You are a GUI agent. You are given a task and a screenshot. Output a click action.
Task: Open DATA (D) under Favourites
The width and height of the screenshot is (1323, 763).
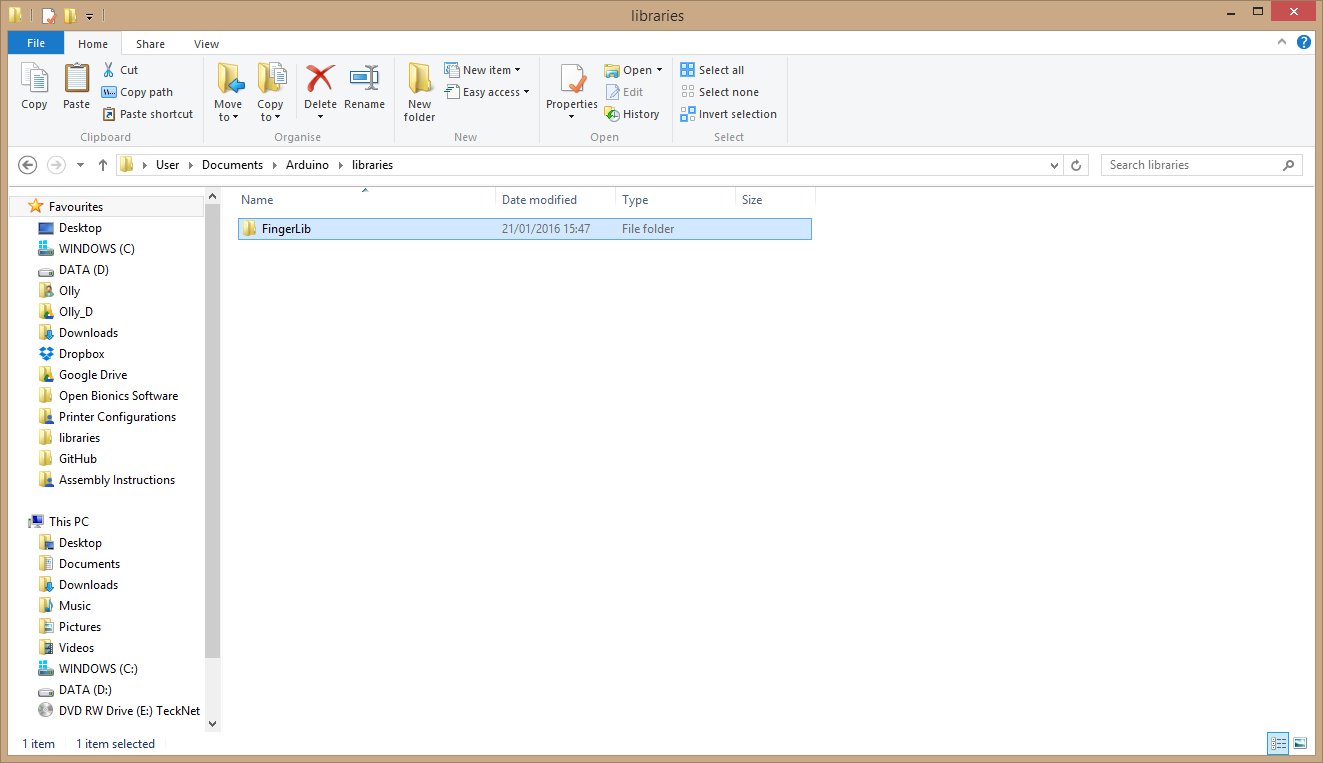pyautogui.click(x=83, y=270)
